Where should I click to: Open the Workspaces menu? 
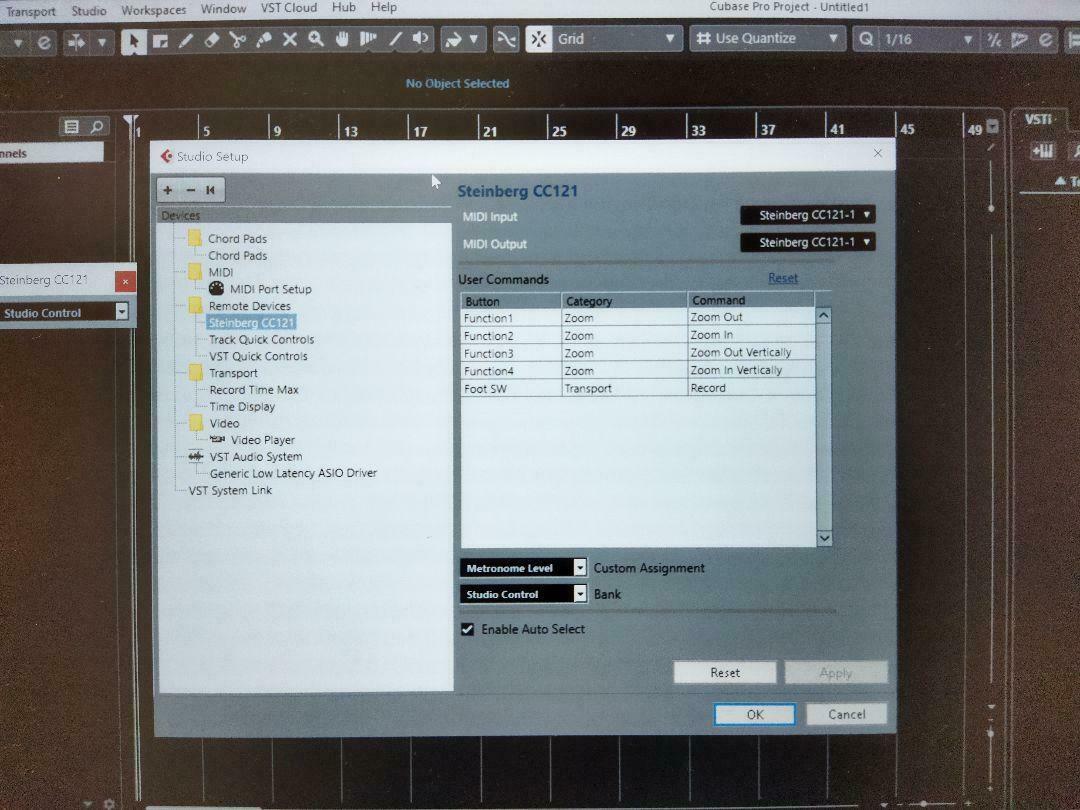pos(152,8)
